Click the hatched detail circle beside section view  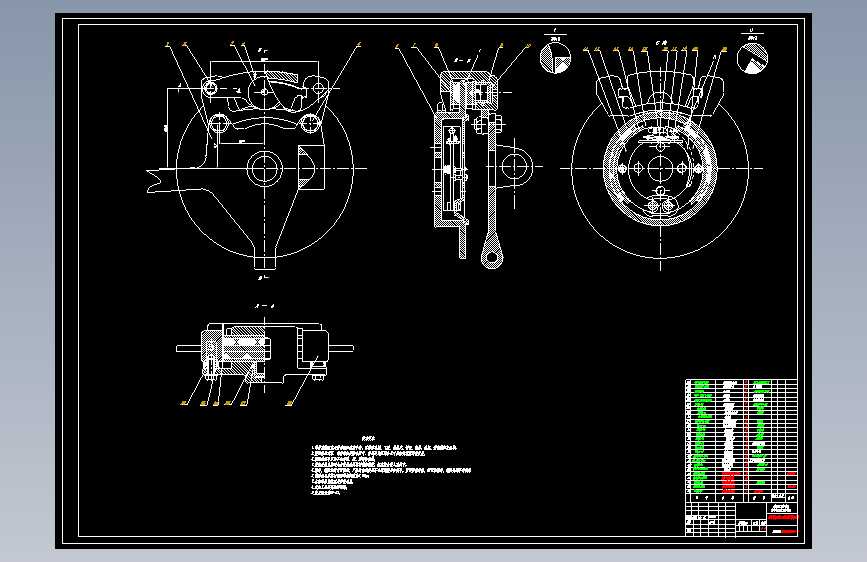click(x=555, y=58)
